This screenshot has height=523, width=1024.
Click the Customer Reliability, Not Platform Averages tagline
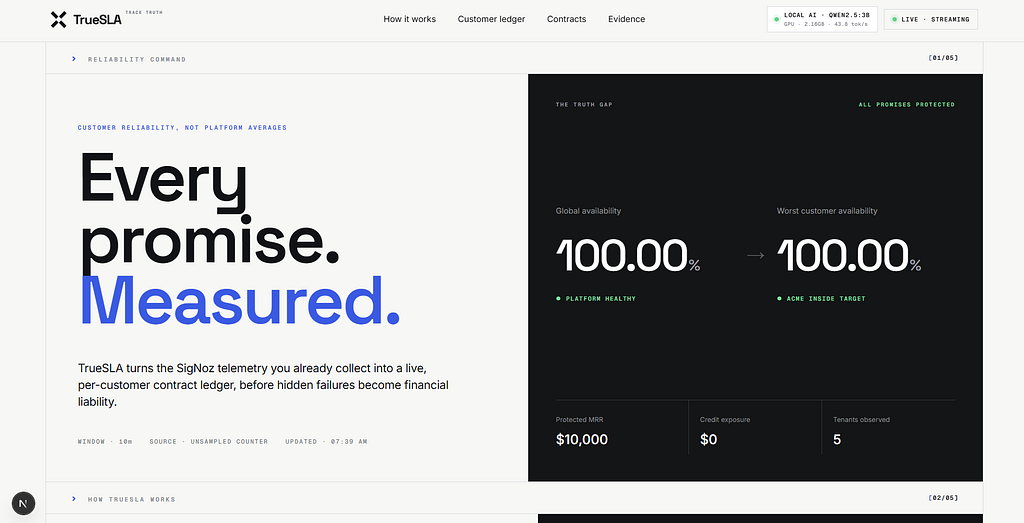182,128
